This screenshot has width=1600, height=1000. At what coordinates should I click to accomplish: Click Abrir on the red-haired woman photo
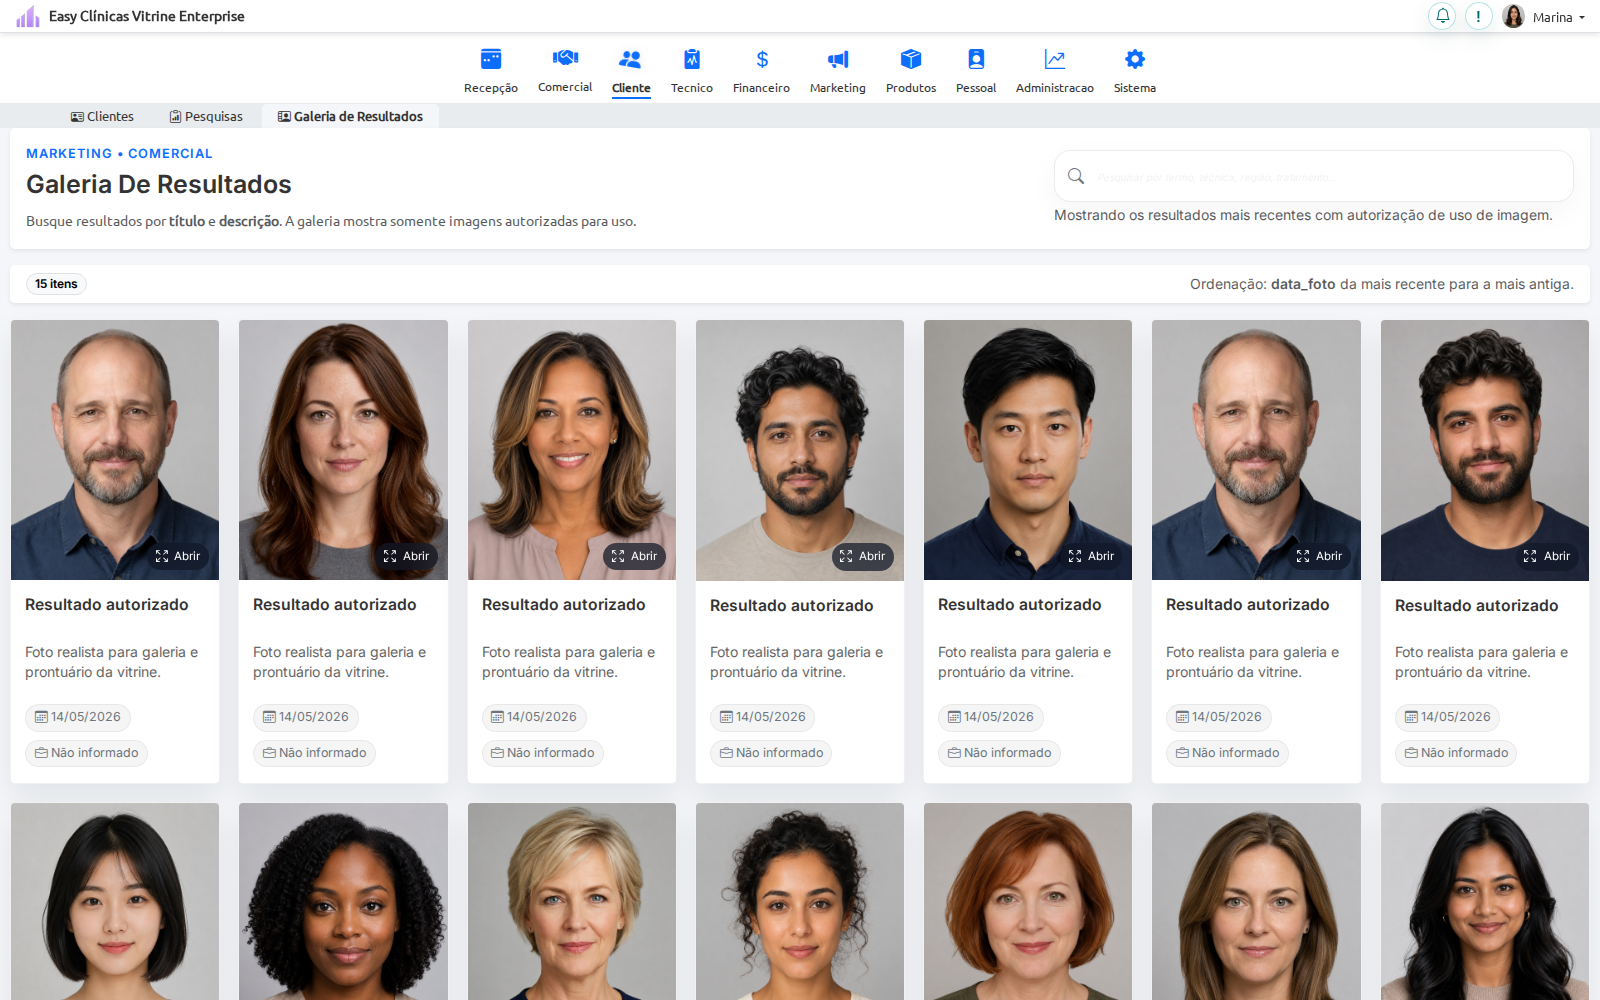click(406, 556)
